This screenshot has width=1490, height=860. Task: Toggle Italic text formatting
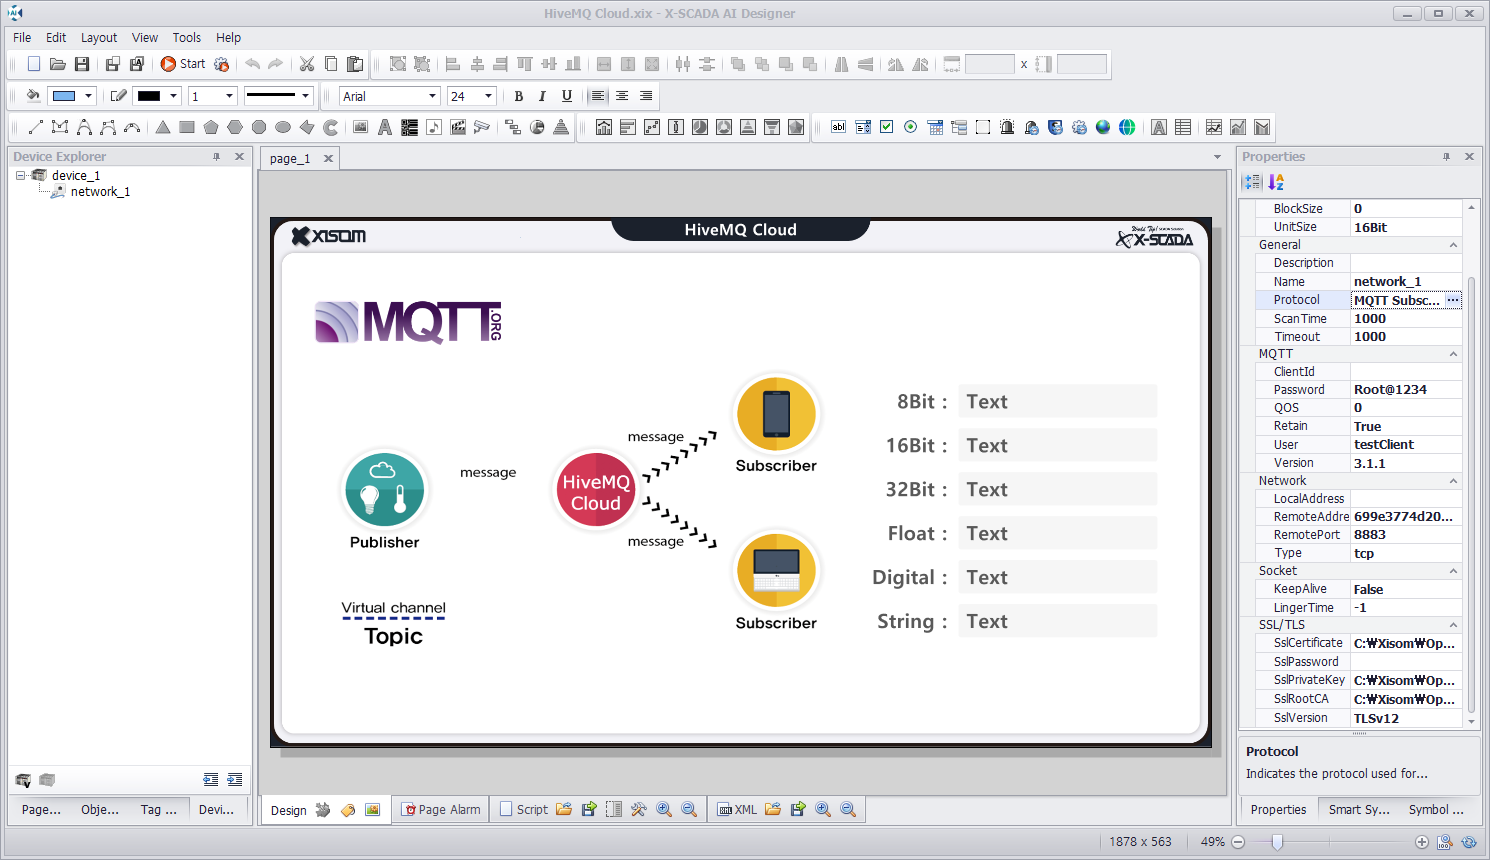pos(542,96)
